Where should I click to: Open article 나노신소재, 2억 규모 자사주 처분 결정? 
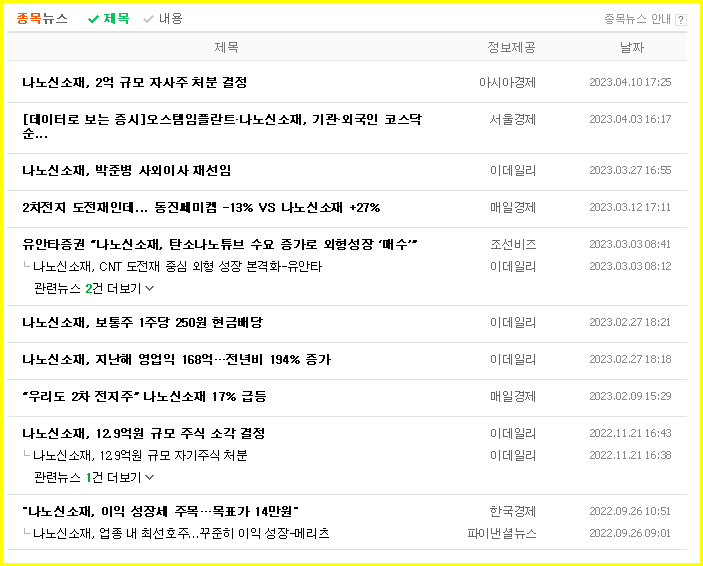[x=135, y=83]
